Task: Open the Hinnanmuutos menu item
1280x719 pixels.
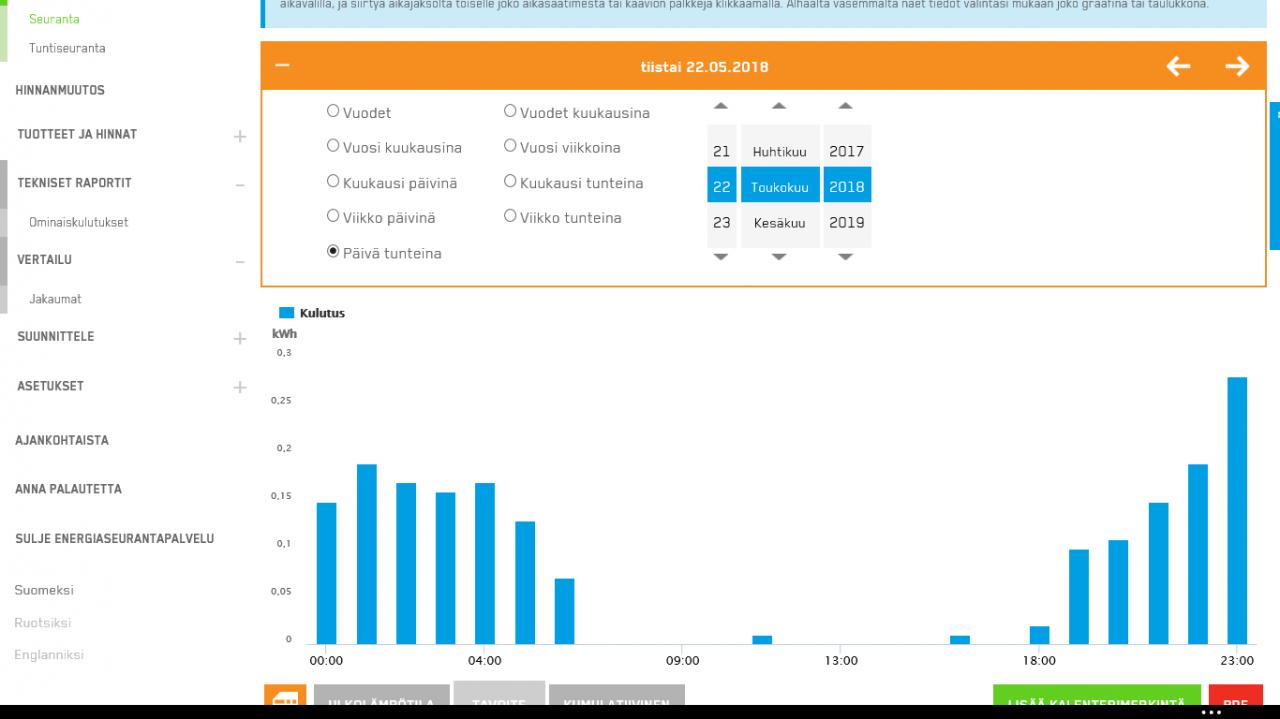Action: 60,90
